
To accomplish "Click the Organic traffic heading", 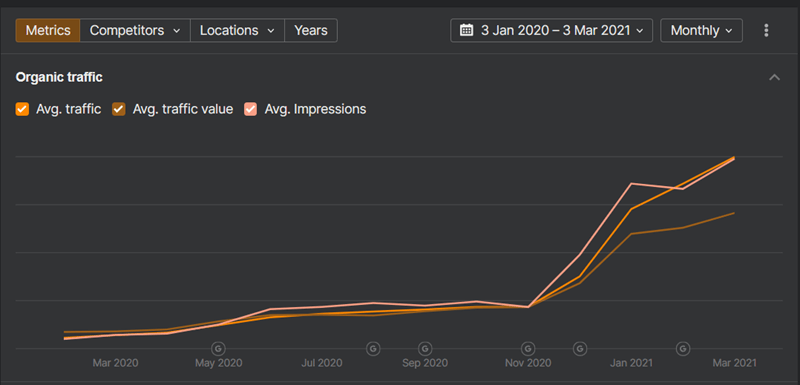I will (59, 78).
